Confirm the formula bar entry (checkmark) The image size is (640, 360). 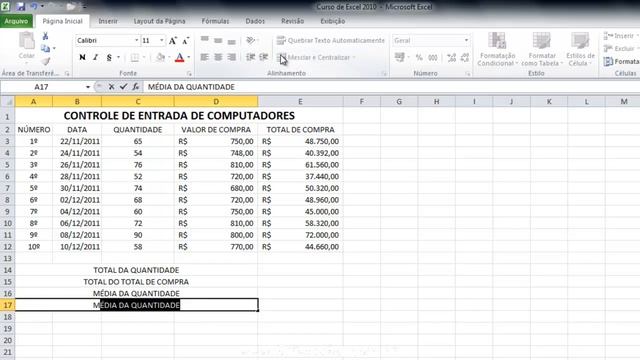123,87
